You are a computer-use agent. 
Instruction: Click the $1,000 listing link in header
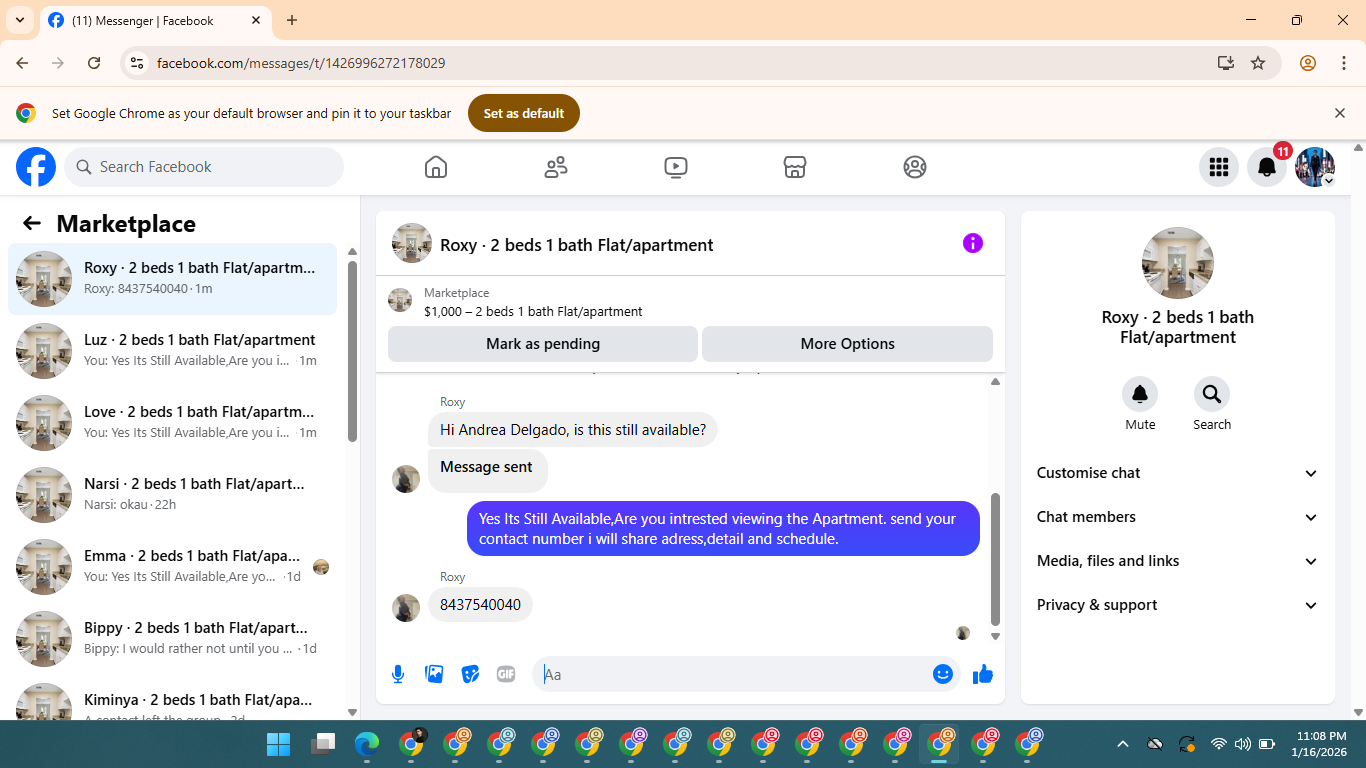pos(533,311)
